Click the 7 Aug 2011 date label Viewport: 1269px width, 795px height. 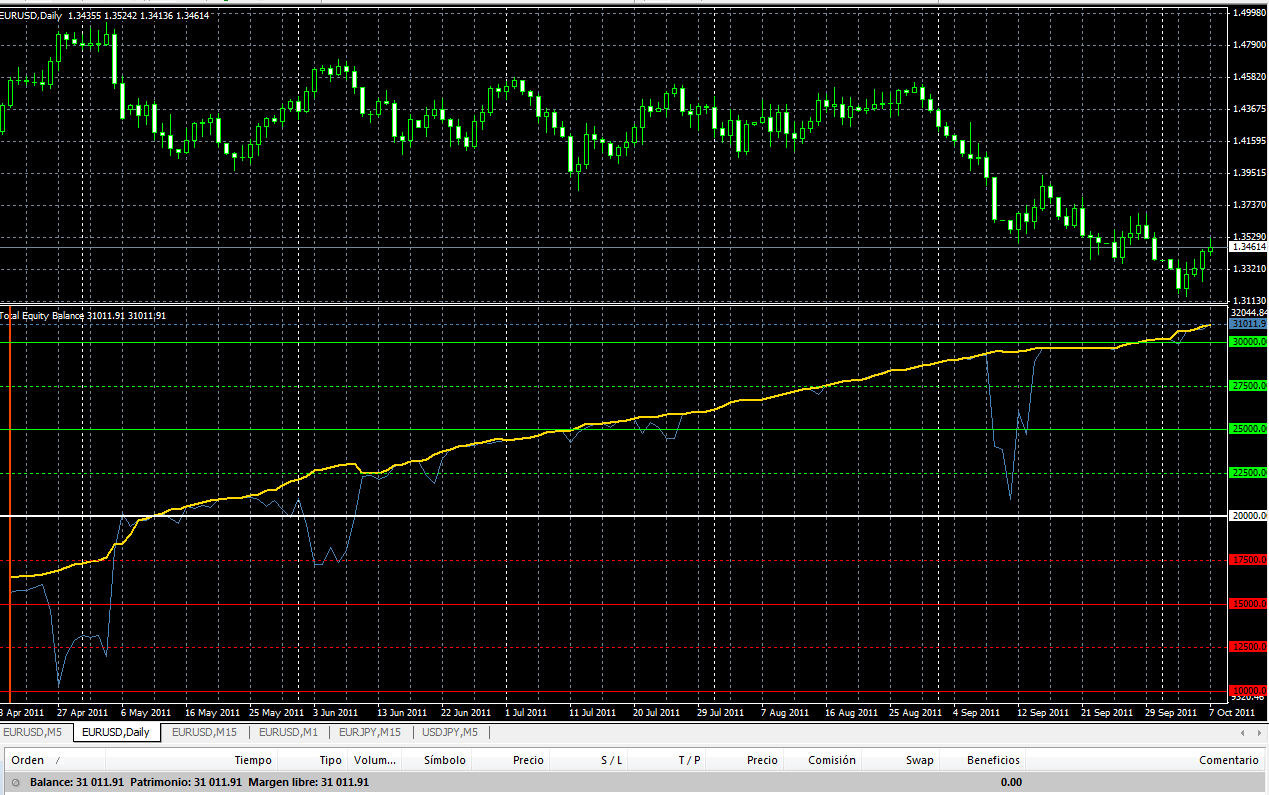pyautogui.click(x=785, y=713)
